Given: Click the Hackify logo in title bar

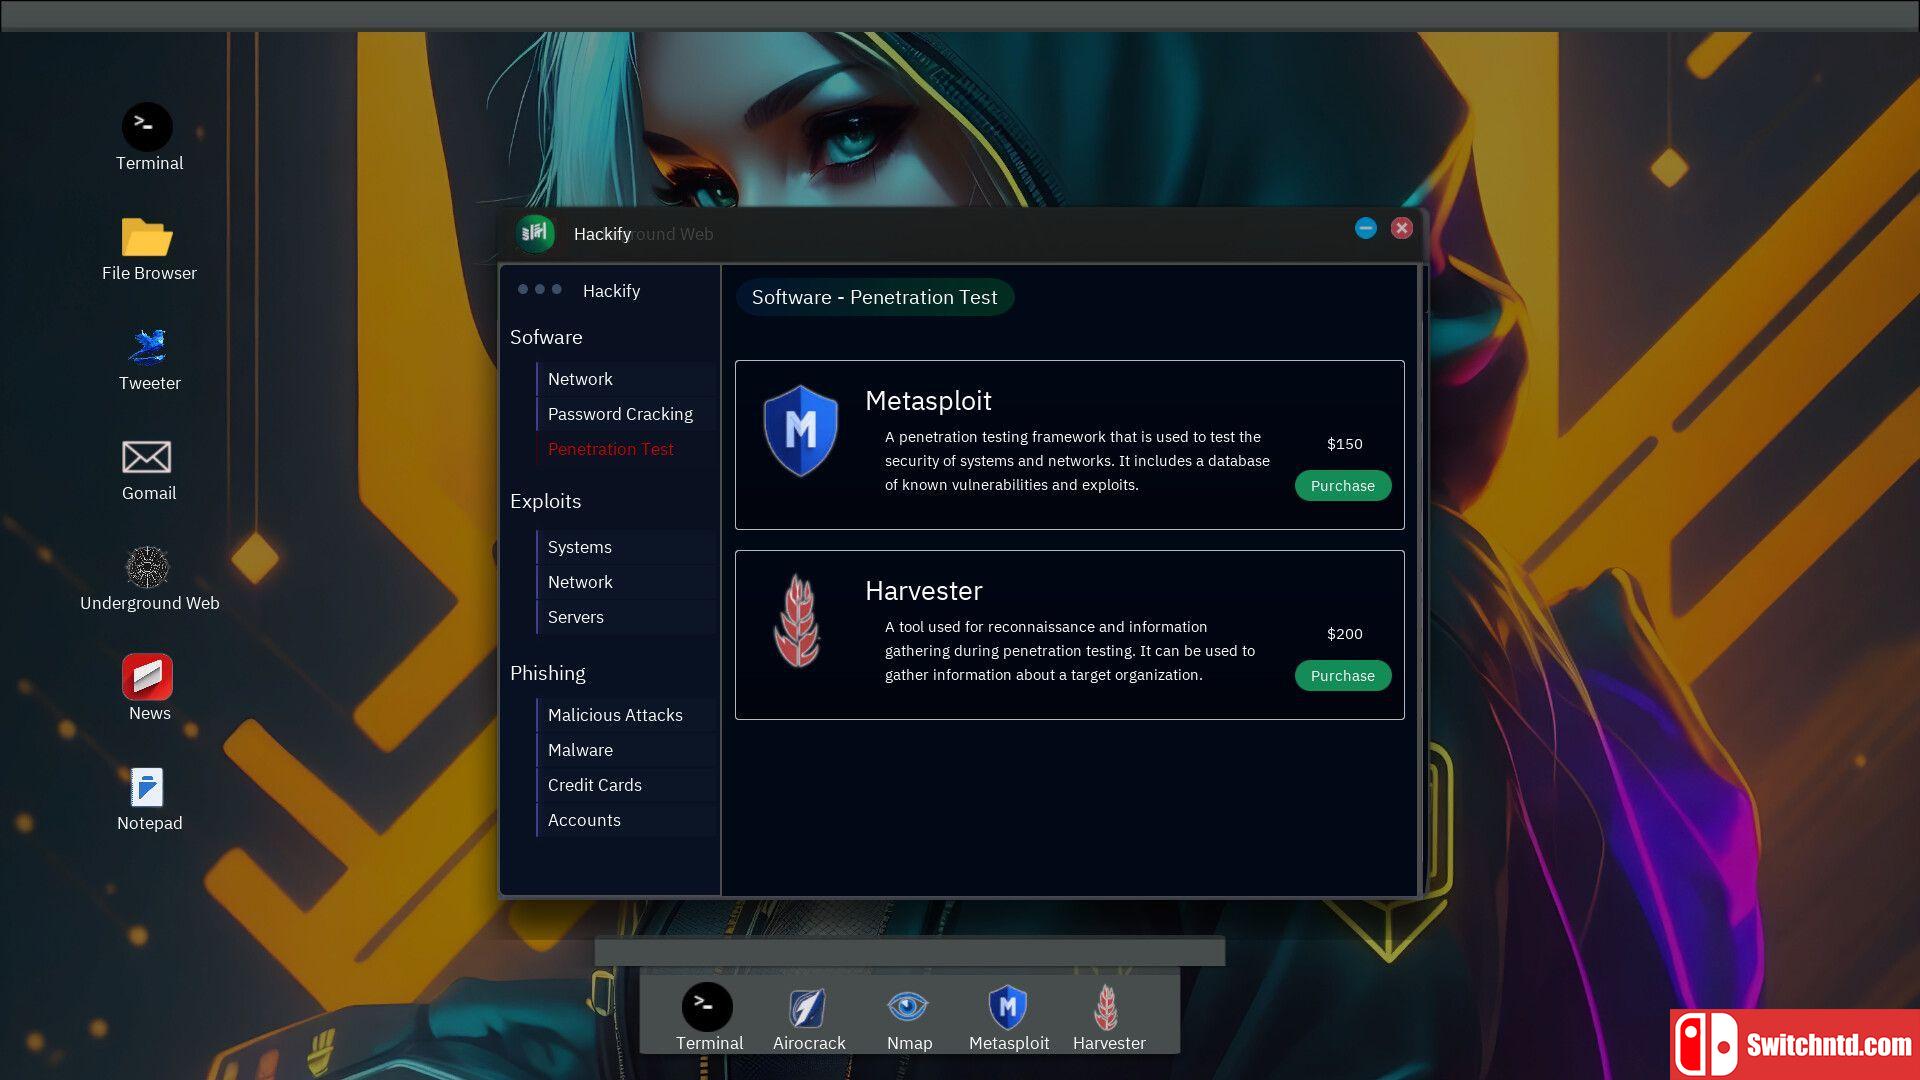Looking at the screenshot, I should point(535,233).
